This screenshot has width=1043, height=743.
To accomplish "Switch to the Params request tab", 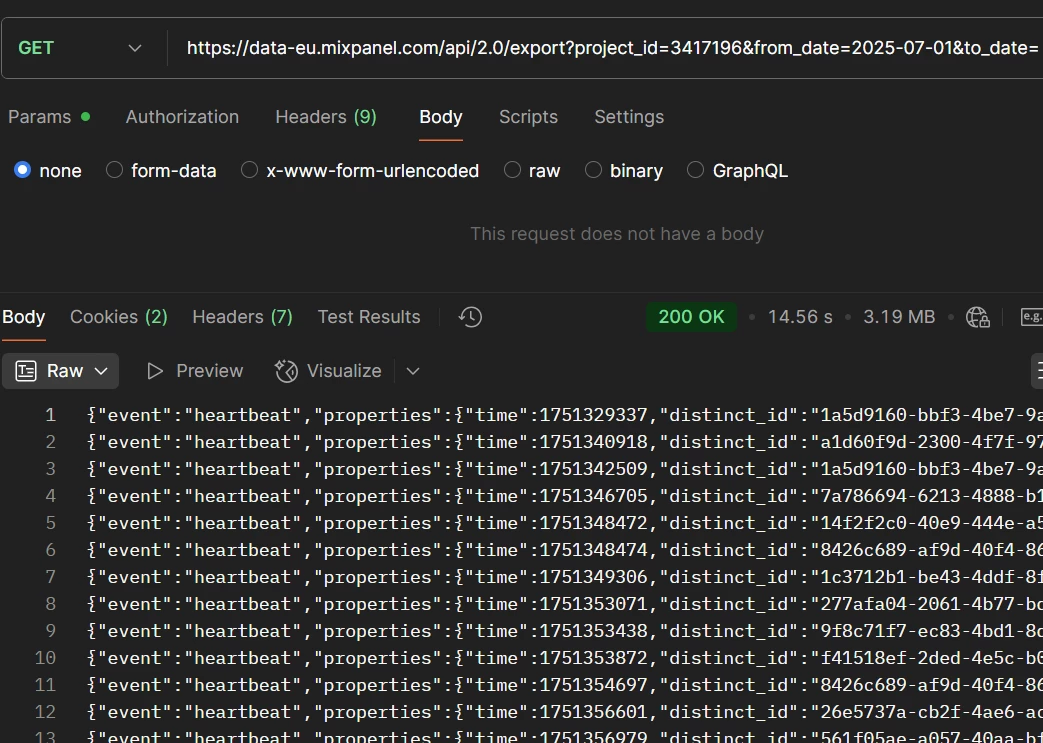I will click(x=49, y=117).
